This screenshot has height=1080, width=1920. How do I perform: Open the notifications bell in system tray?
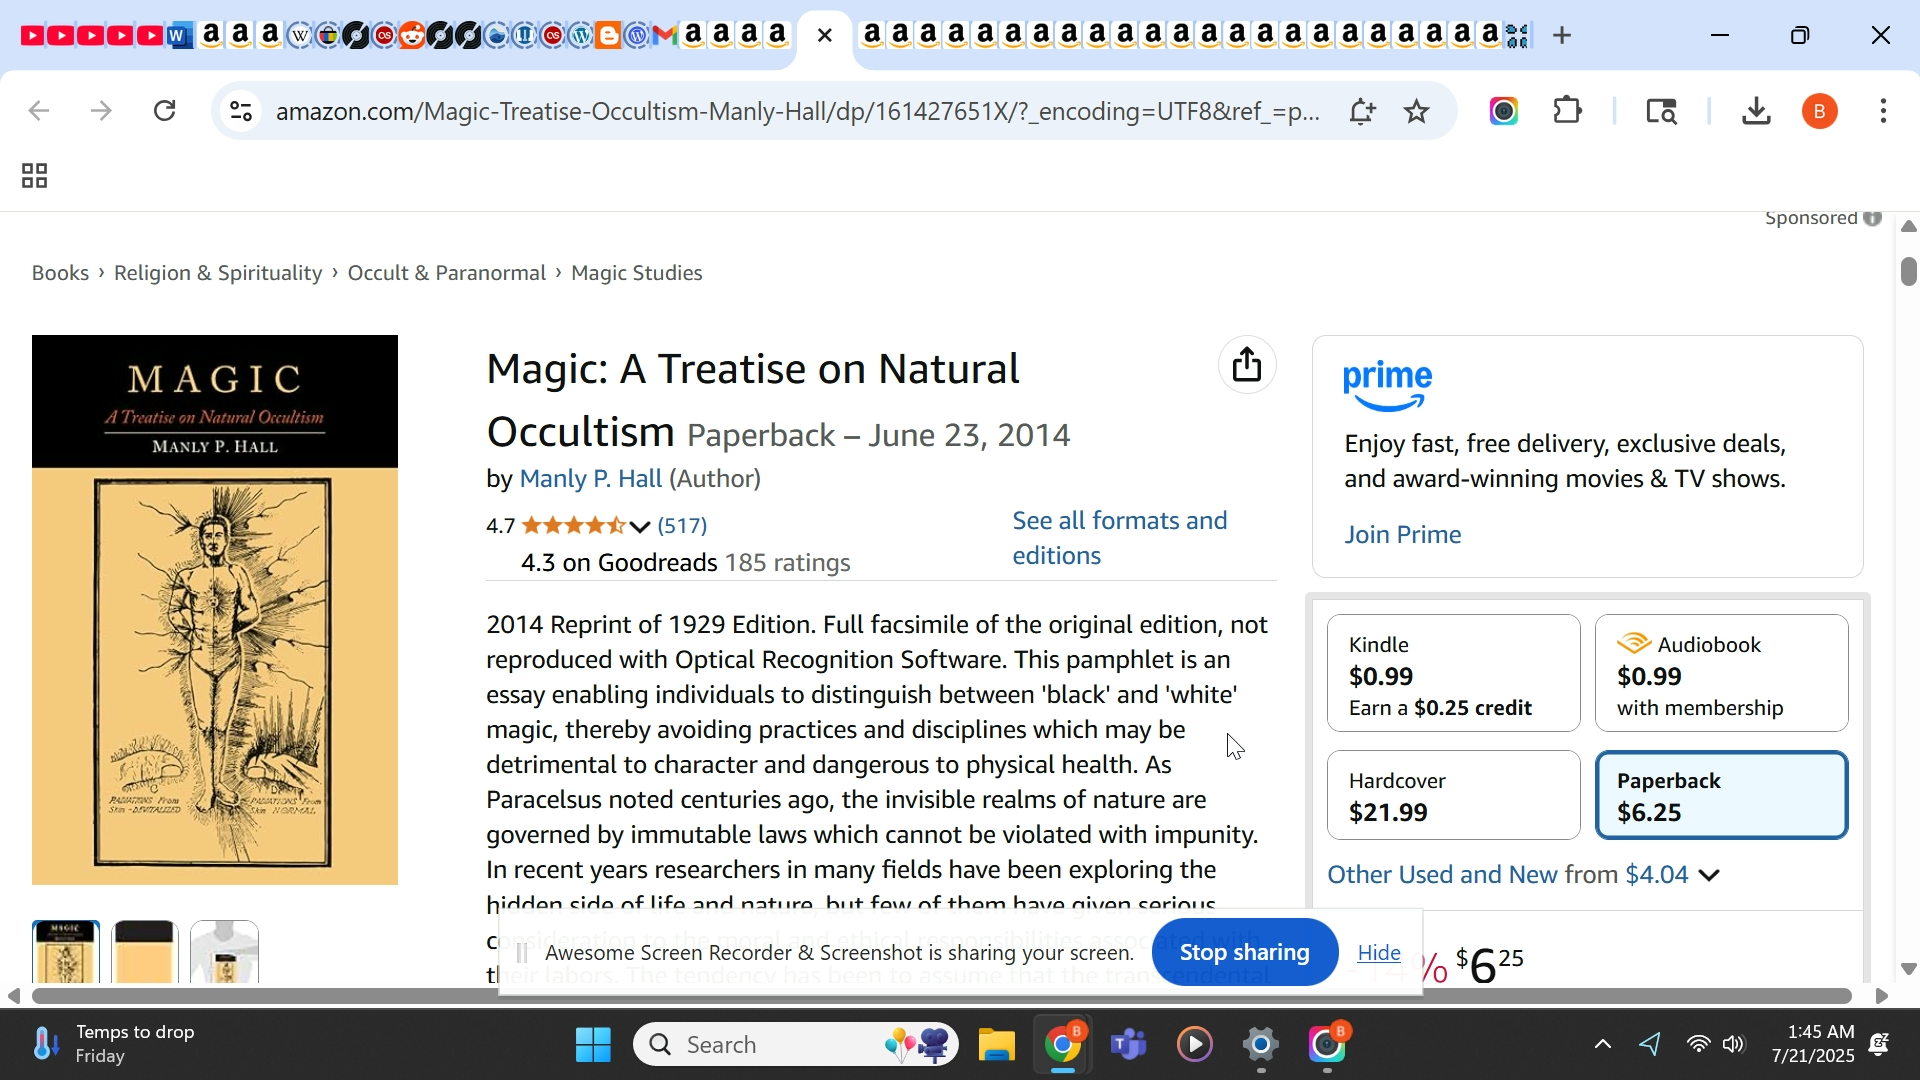pos(1881,1046)
